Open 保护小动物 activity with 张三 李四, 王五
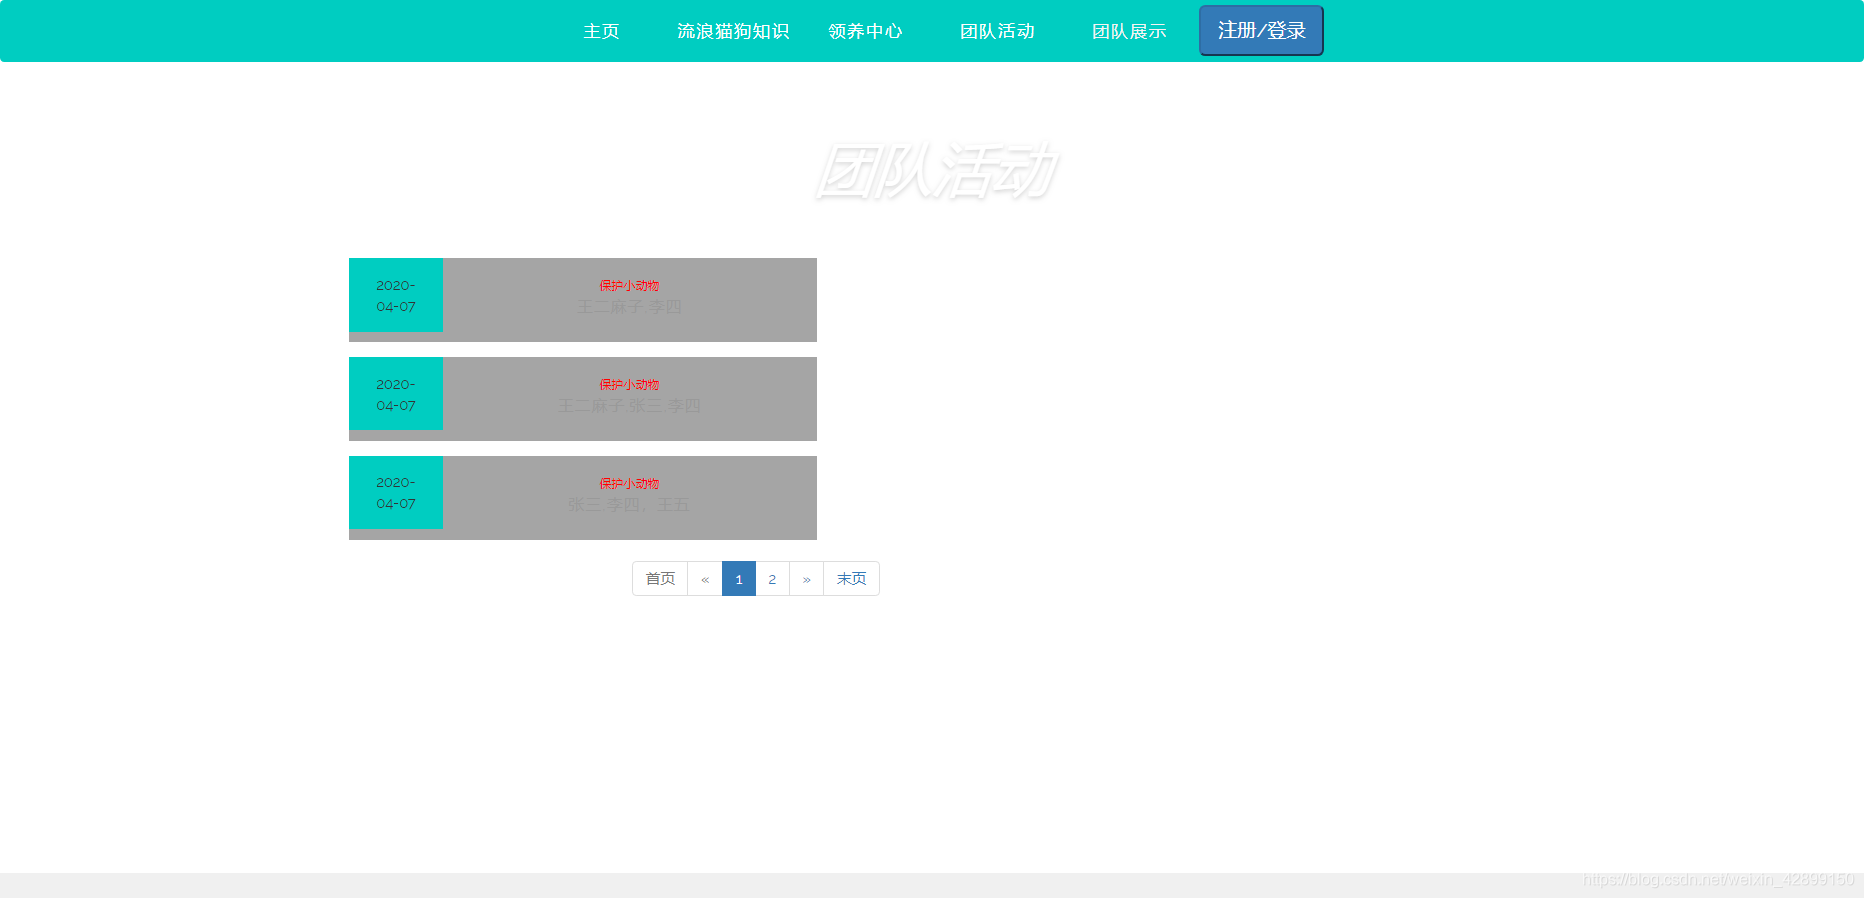Image resolution: width=1864 pixels, height=898 pixels. [x=629, y=484]
